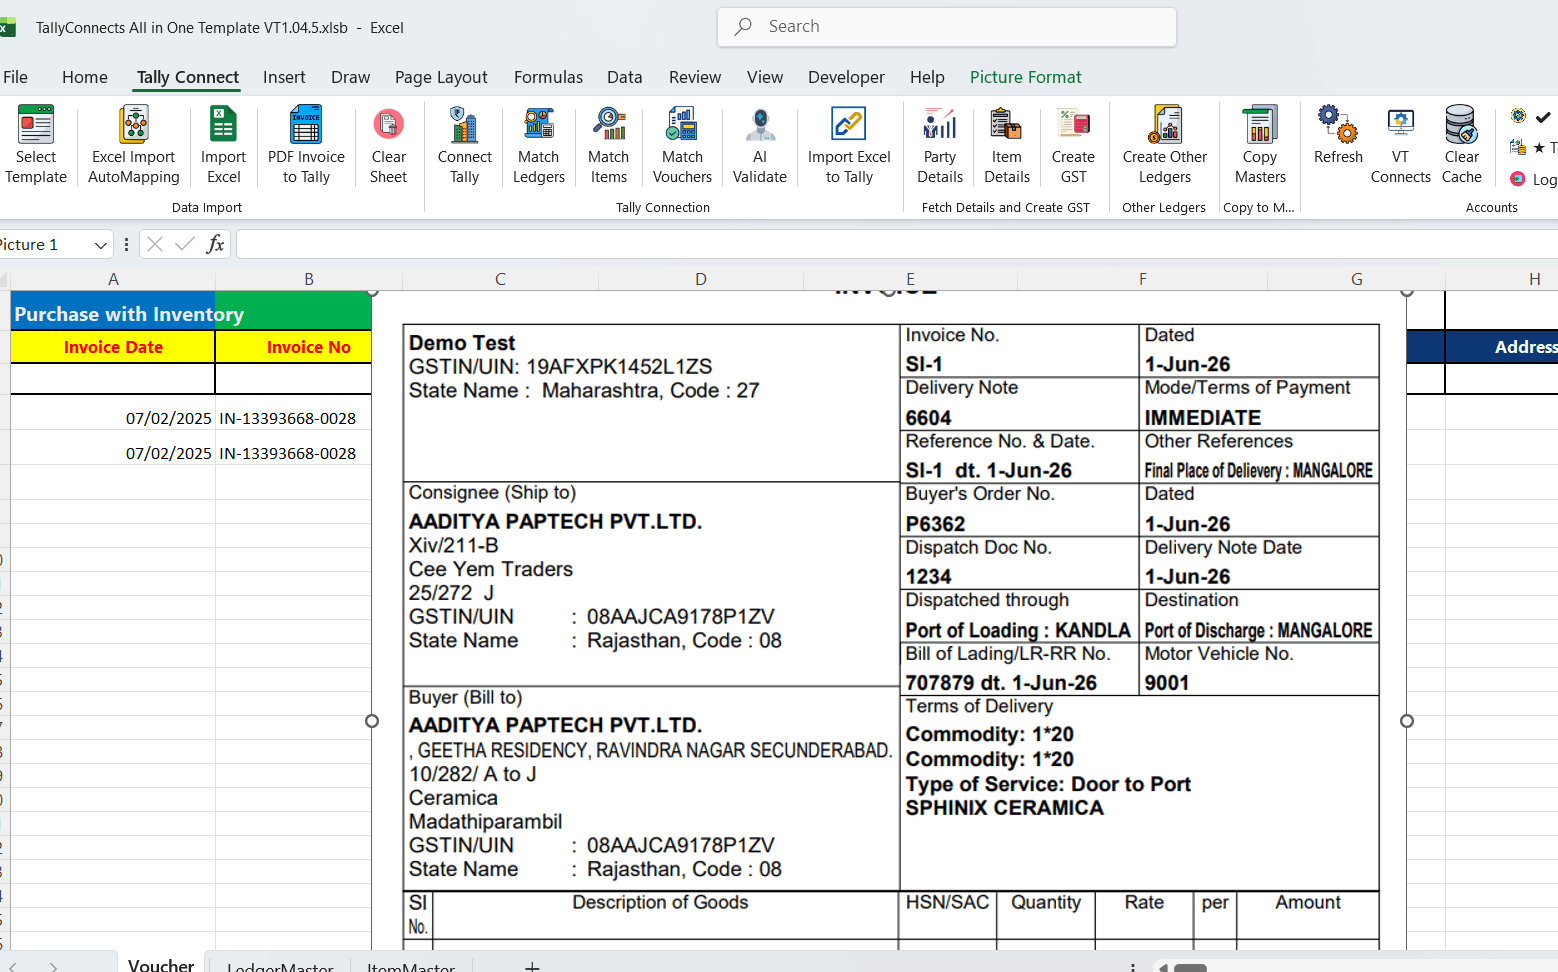This screenshot has height=972, width=1558.
Task: Expand the Name Box dropdown
Action: click(x=100, y=245)
